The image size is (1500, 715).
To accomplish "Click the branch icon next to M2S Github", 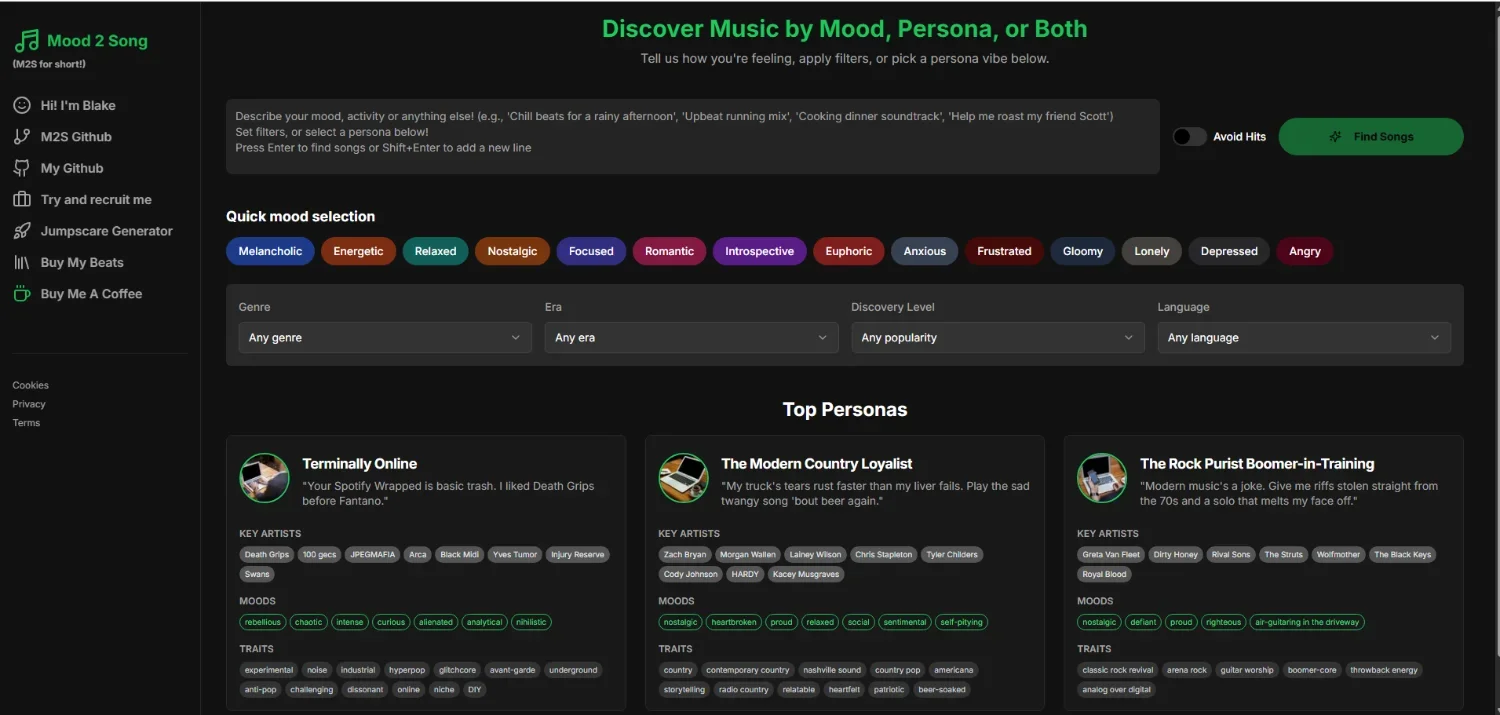I will point(21,137).
